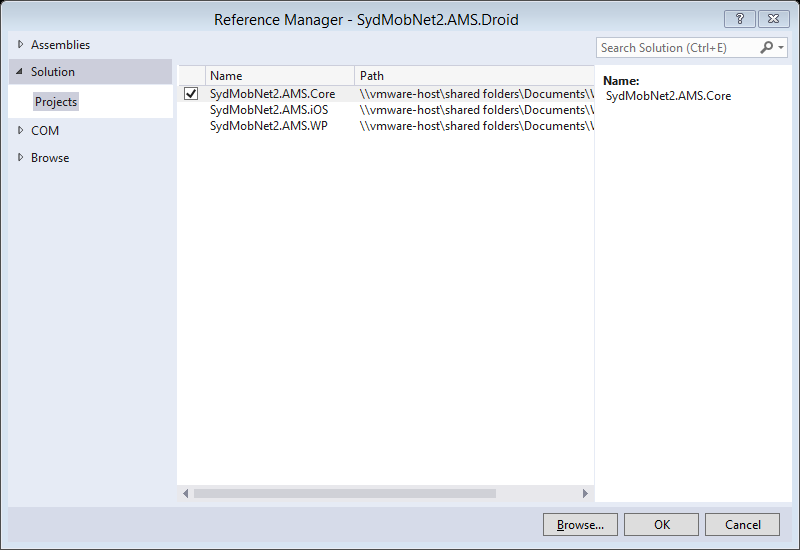Uncheck the SydMobNet2.AMS.Core reference checkbox

[x=191, y=94]
